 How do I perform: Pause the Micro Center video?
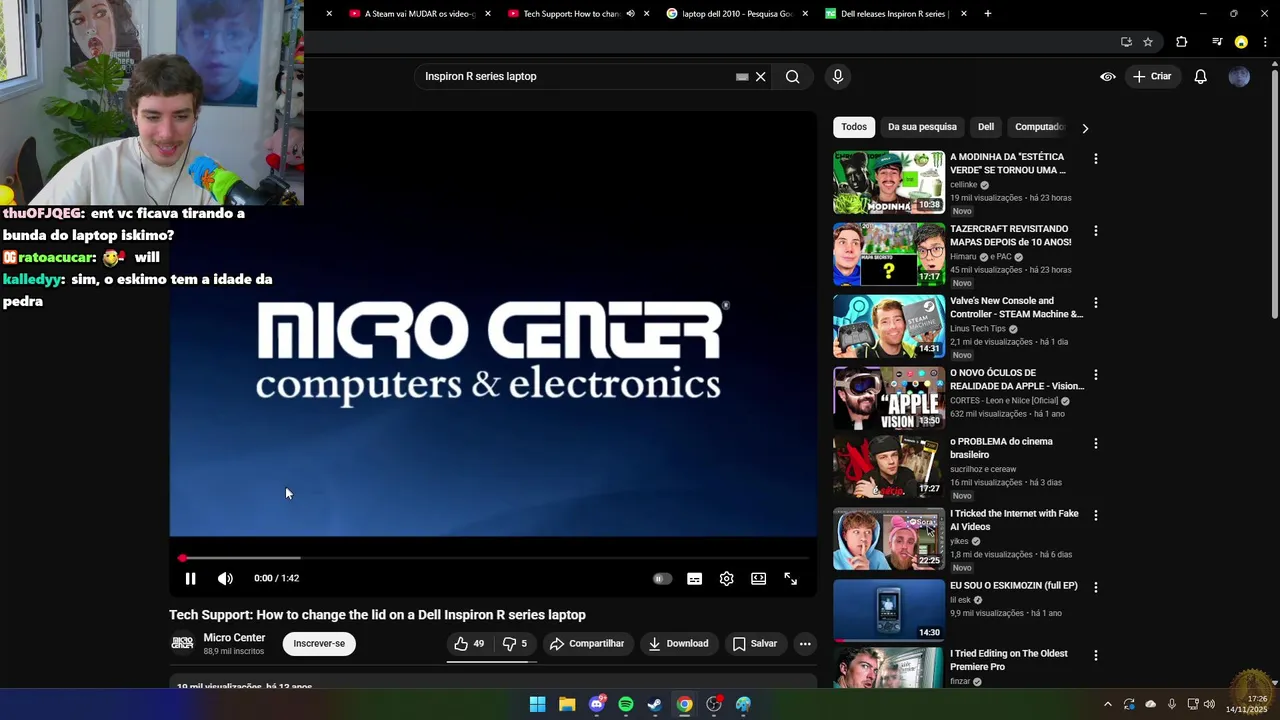(190, 578)
